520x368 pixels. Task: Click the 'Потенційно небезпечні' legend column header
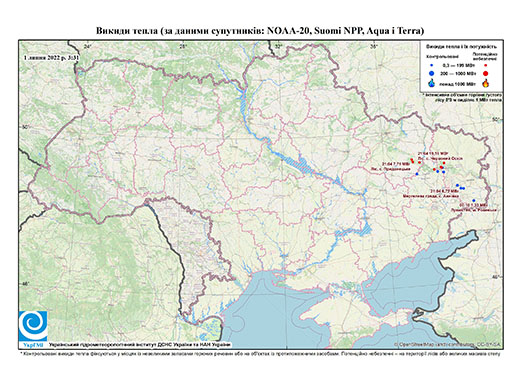coord(485,56)
